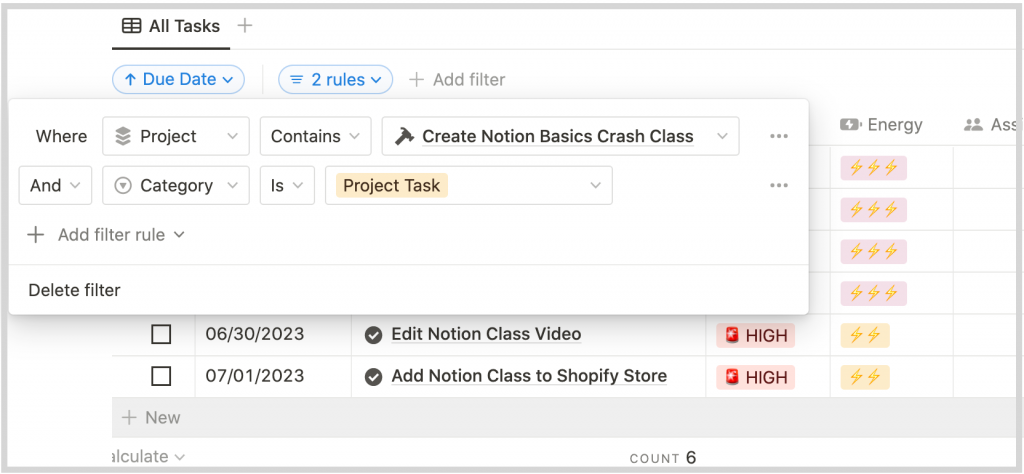
Task: Open the Is condition dropdown
Action: click(287, 185)
